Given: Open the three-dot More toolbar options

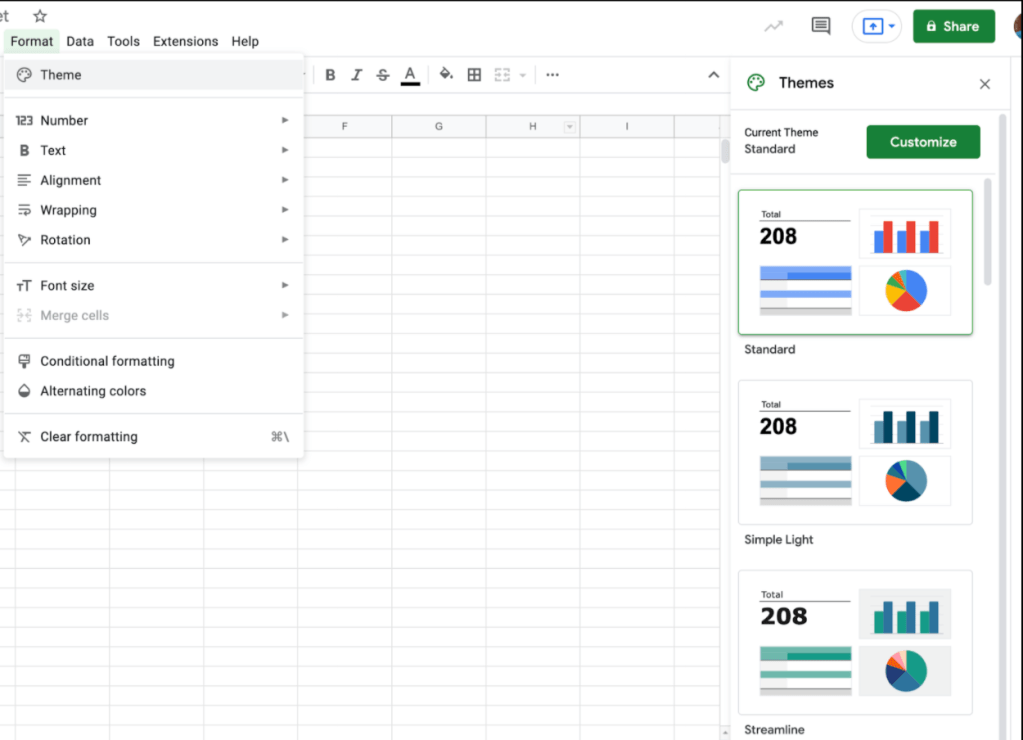Looking at the screenshot, I should point(552,75).
